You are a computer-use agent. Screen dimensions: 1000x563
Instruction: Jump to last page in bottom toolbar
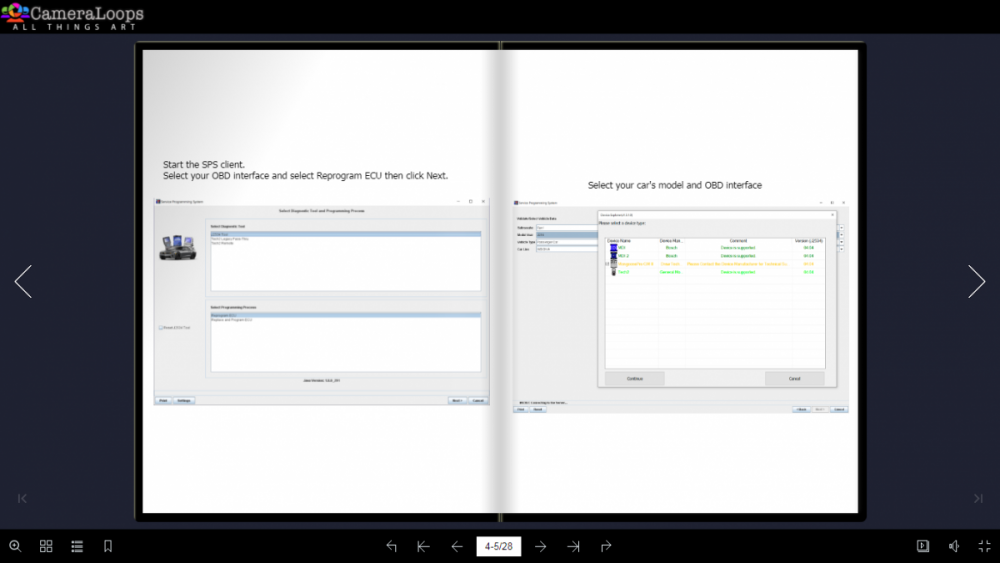573,546
